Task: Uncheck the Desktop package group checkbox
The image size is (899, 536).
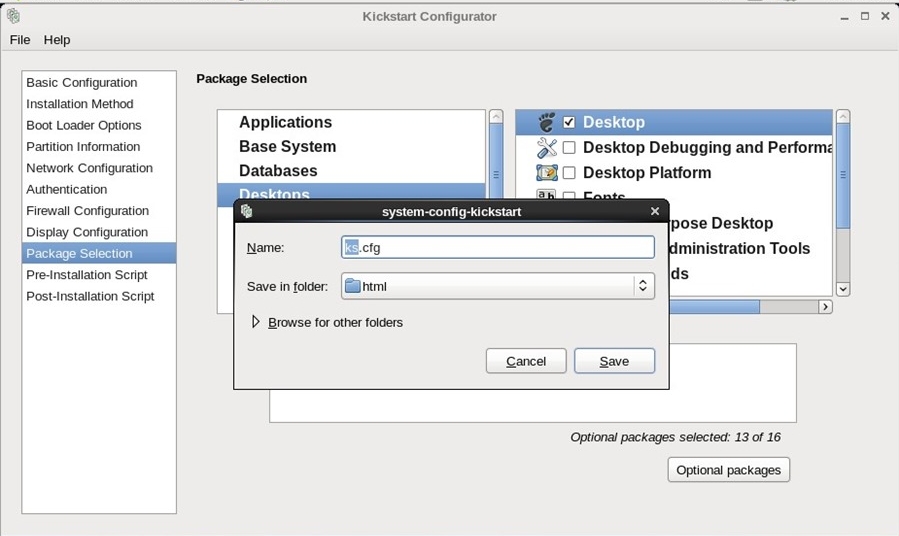Action: point(569,122)
